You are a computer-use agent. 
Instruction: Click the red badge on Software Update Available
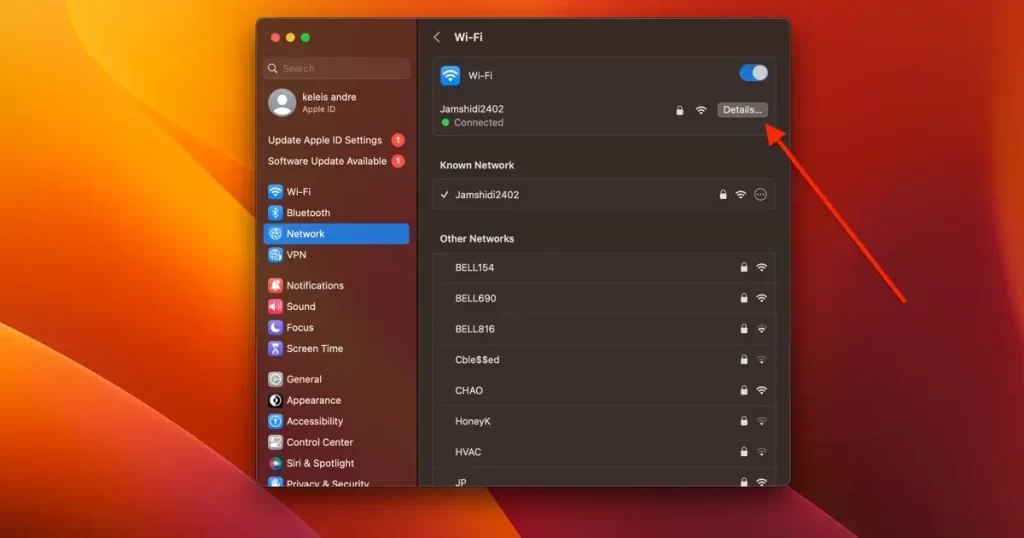[398, 161]
